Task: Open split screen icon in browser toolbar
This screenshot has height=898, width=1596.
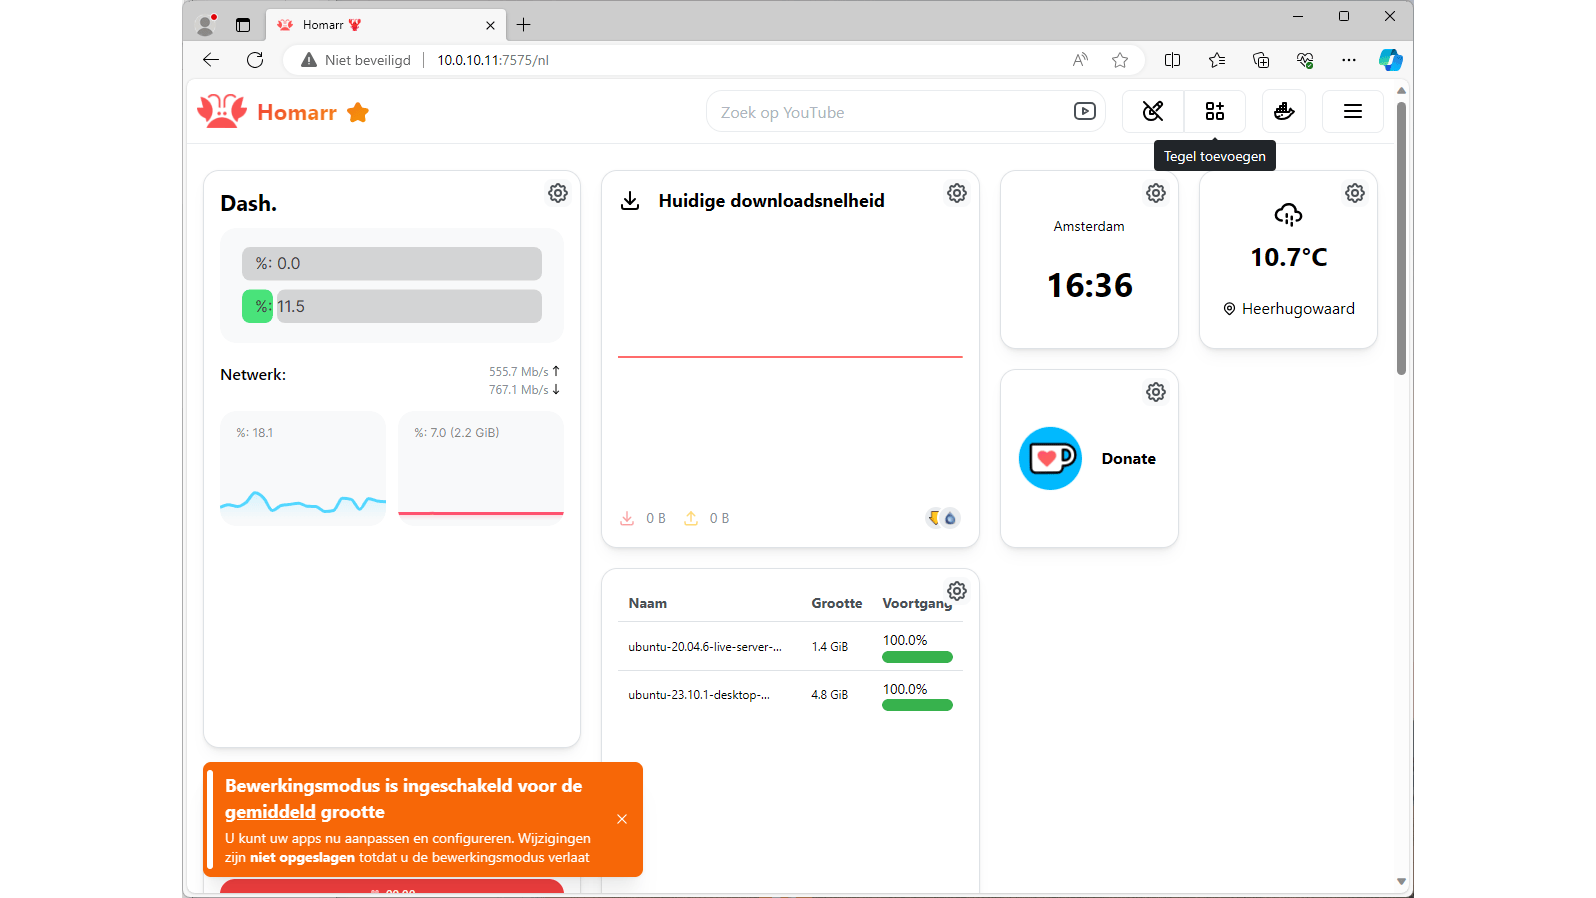Action: click(x=1173, y=60)
